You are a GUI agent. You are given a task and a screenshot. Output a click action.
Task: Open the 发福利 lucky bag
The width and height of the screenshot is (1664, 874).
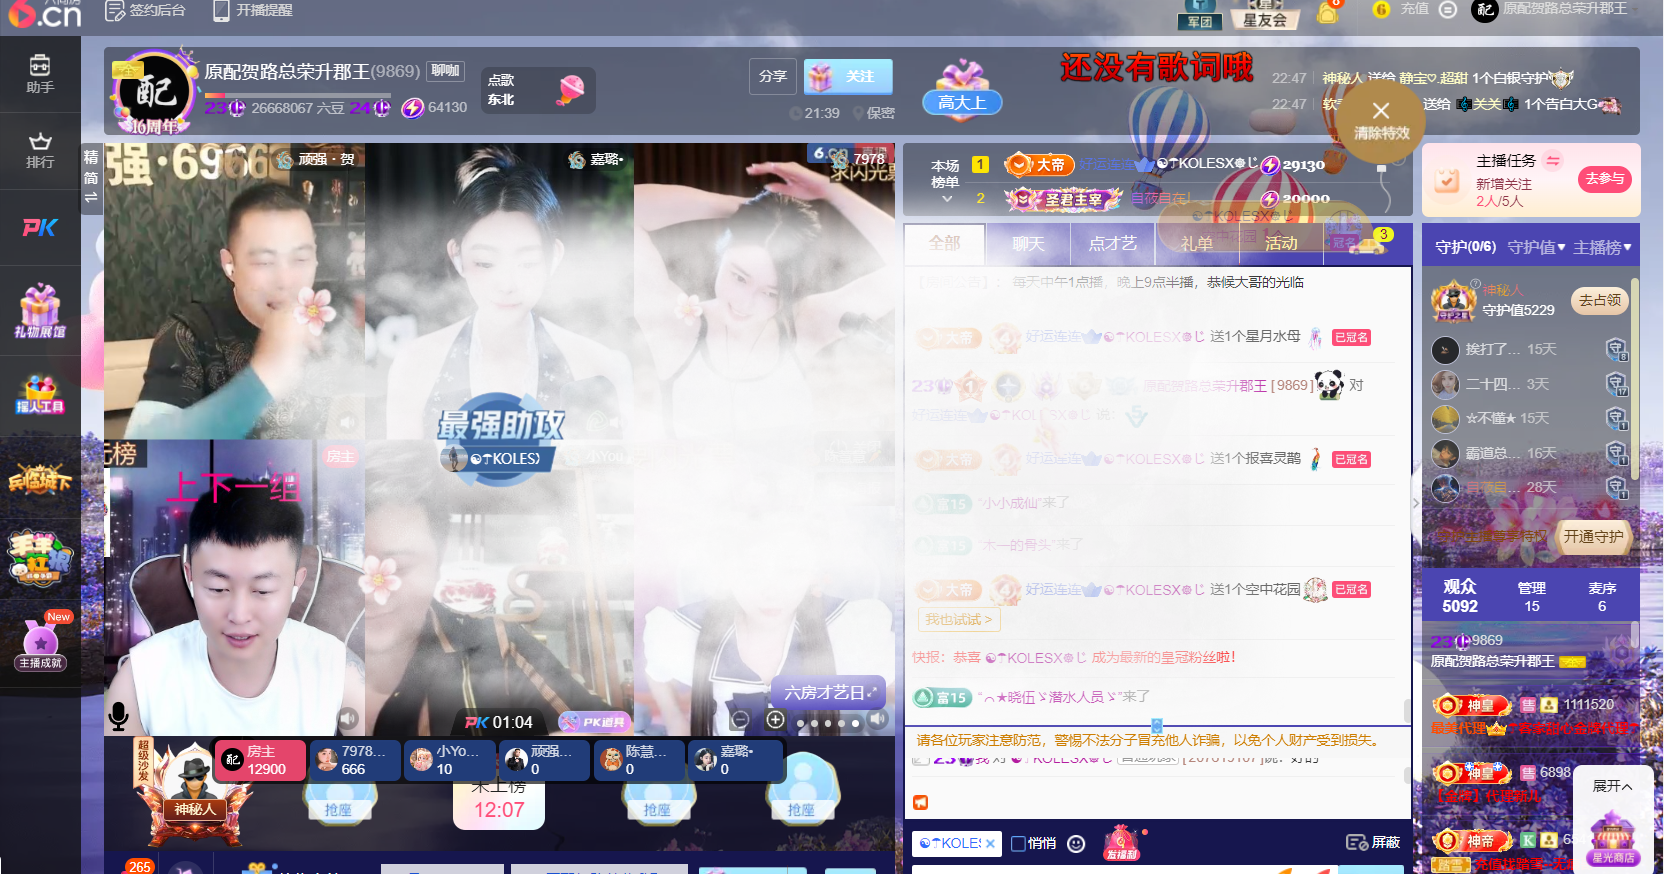pos(1122,842)
